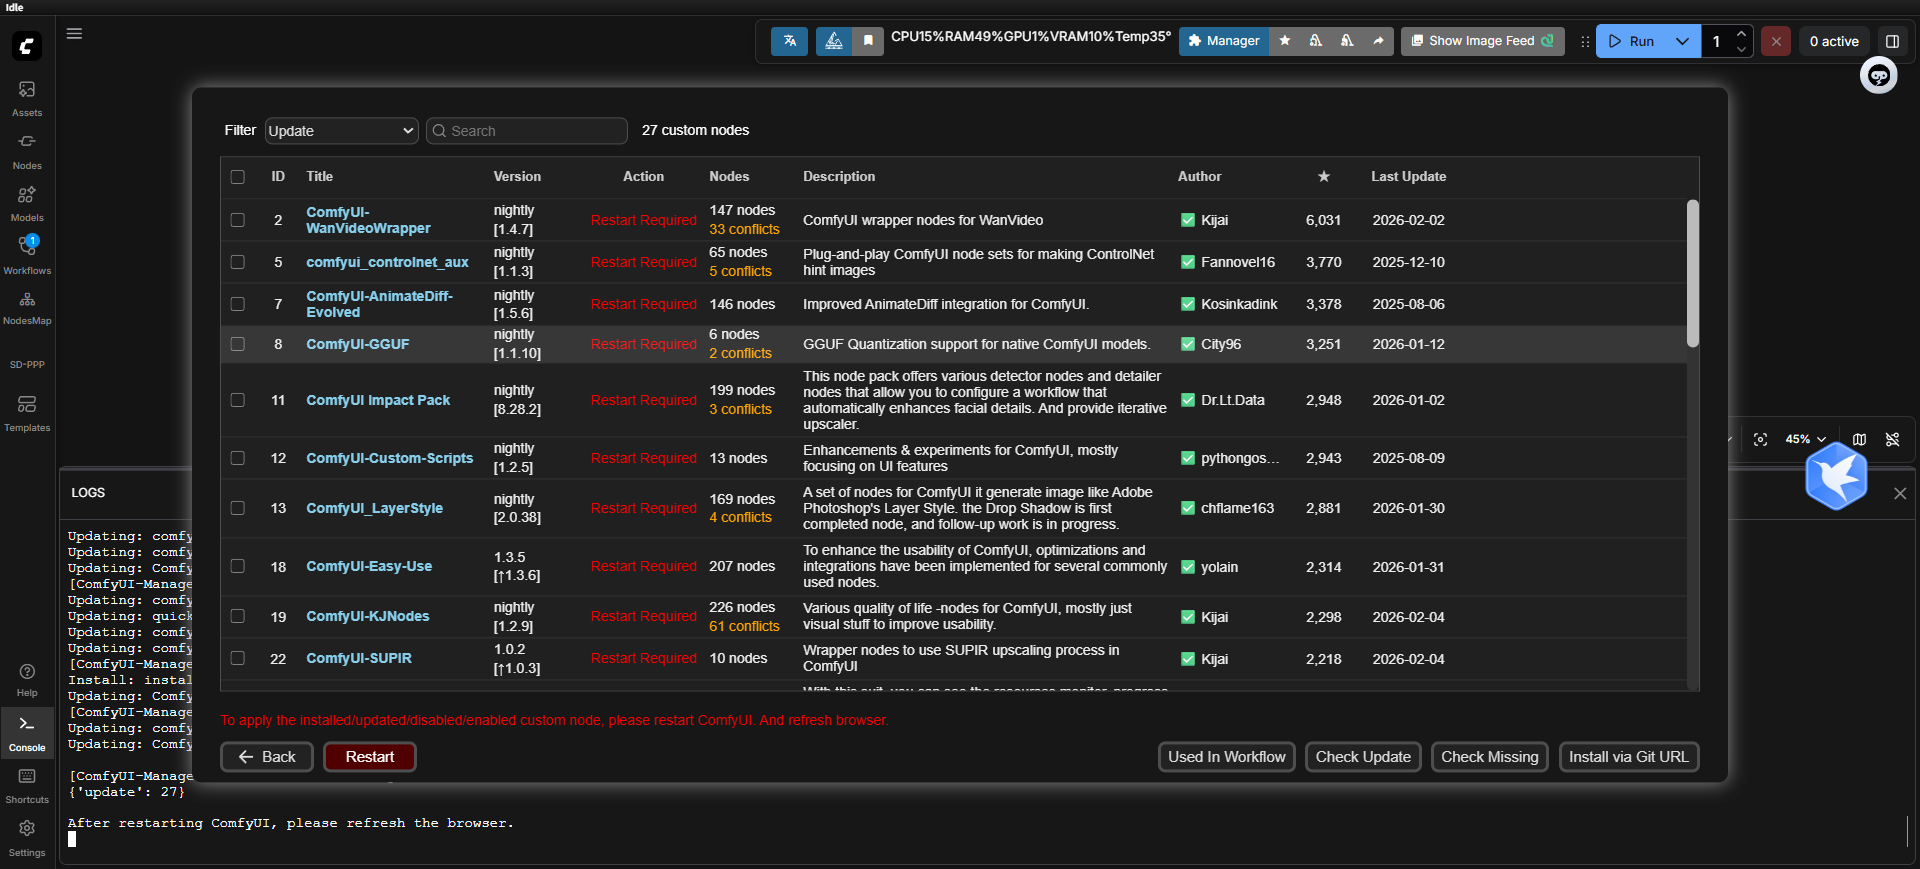The width and height of the screenshot is (1920, 869).
Task: Toggle the Console panel in the sidebar
Action: tap(27, 733)
